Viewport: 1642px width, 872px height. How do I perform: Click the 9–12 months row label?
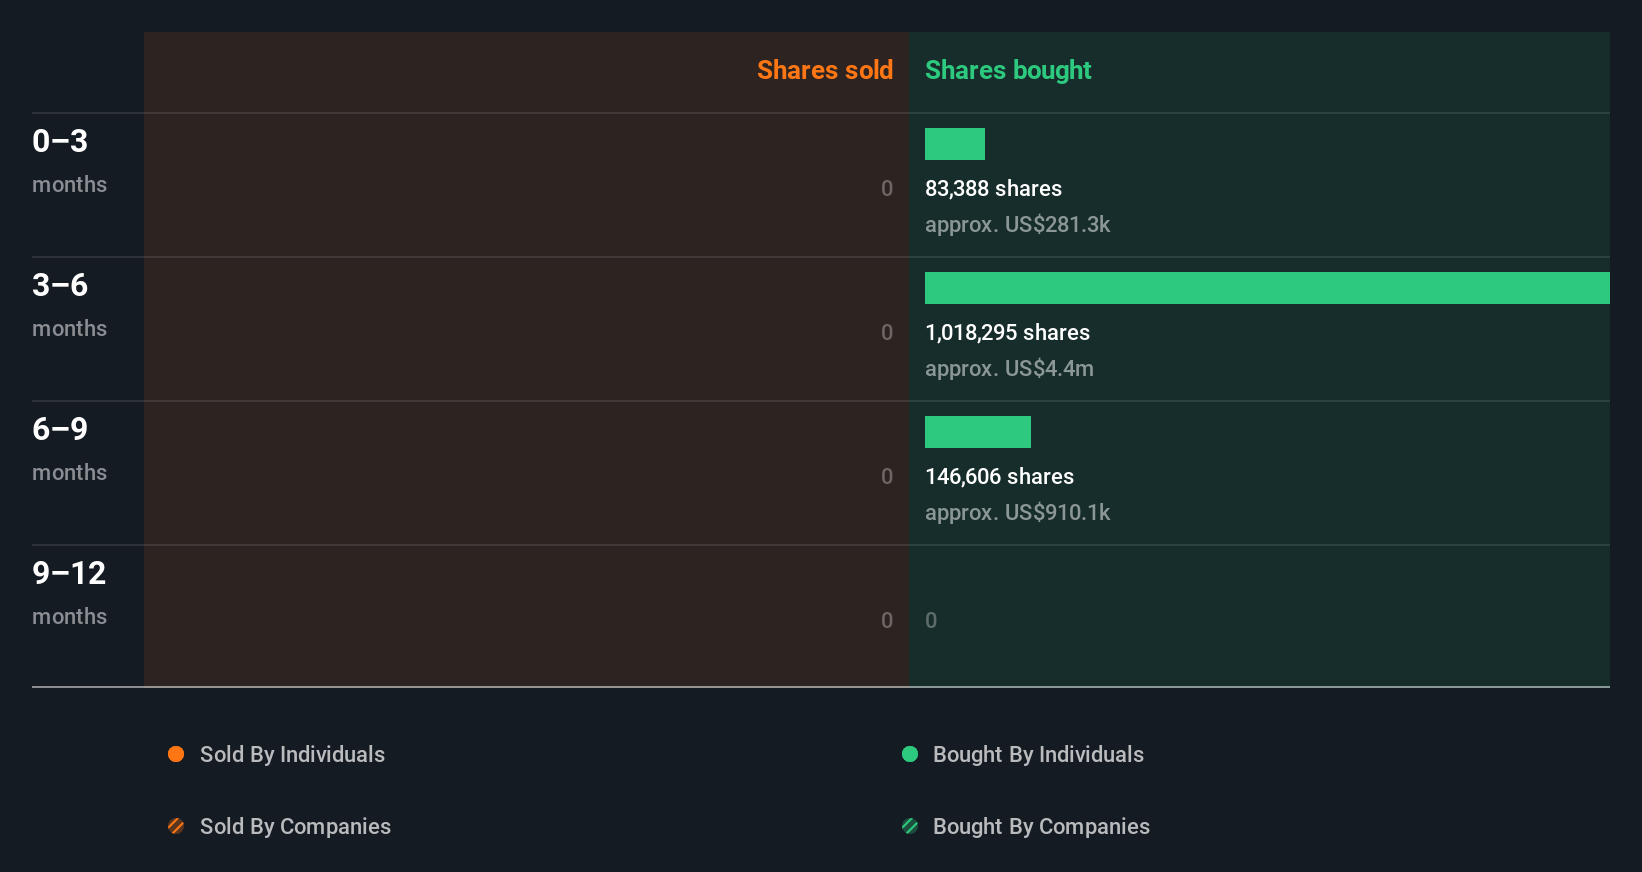tap(69, 593)
